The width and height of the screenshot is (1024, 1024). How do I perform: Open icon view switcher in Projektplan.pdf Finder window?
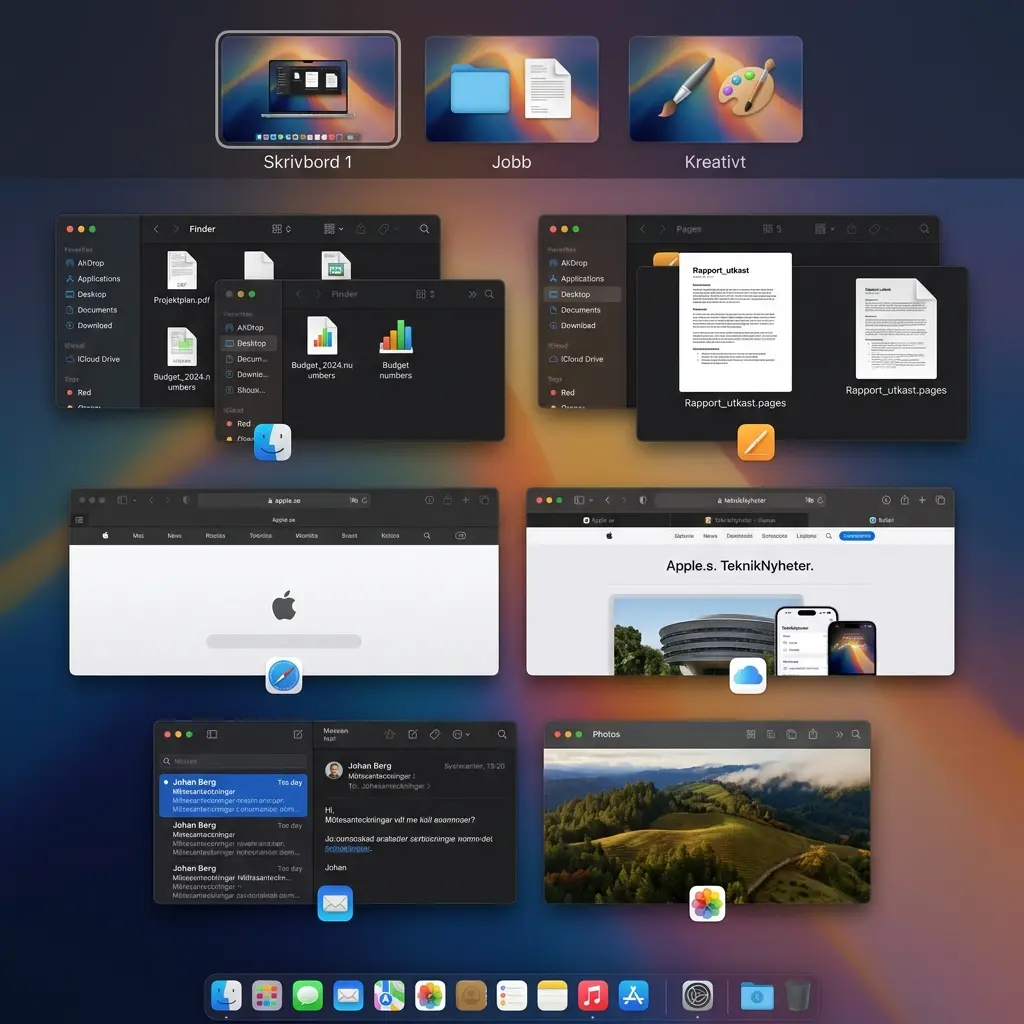point(281,229)
